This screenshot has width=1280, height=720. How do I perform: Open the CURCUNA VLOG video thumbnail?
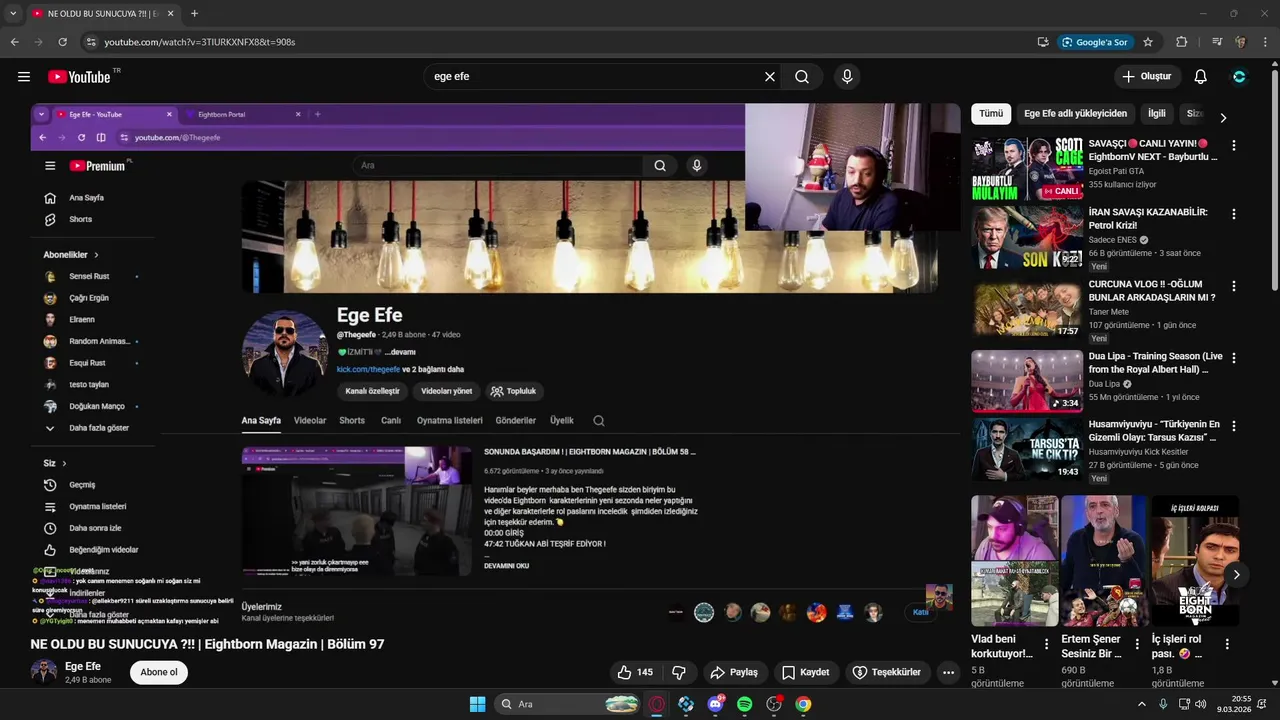(1027, 309)
